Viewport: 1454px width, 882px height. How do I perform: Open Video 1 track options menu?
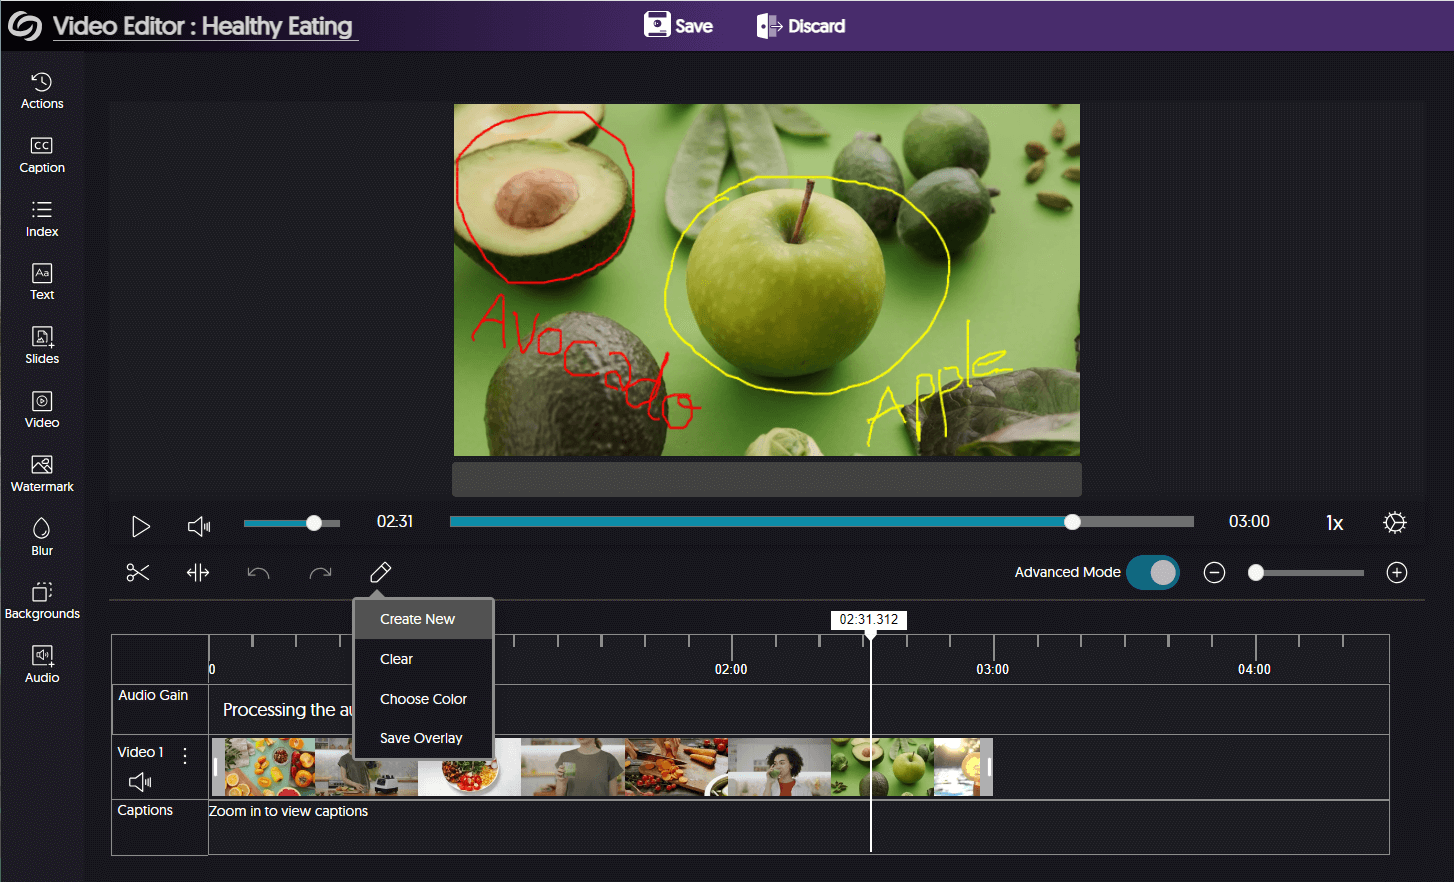tap(185, 755)
